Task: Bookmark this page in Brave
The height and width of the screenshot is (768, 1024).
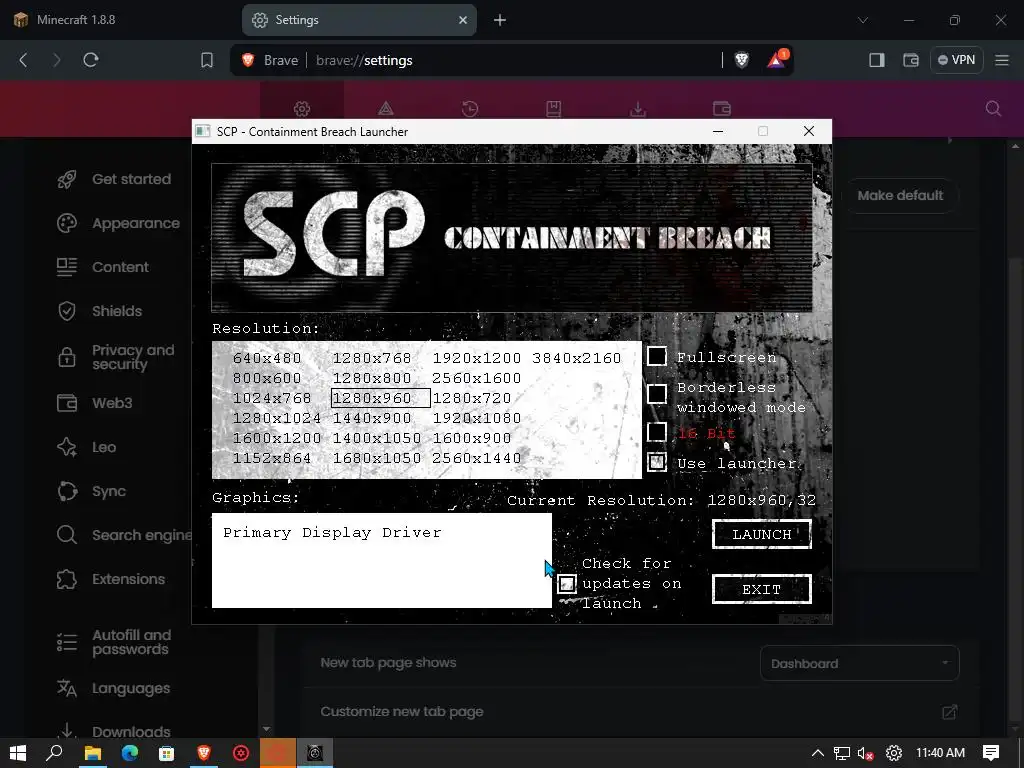Action: pos(206,60)
